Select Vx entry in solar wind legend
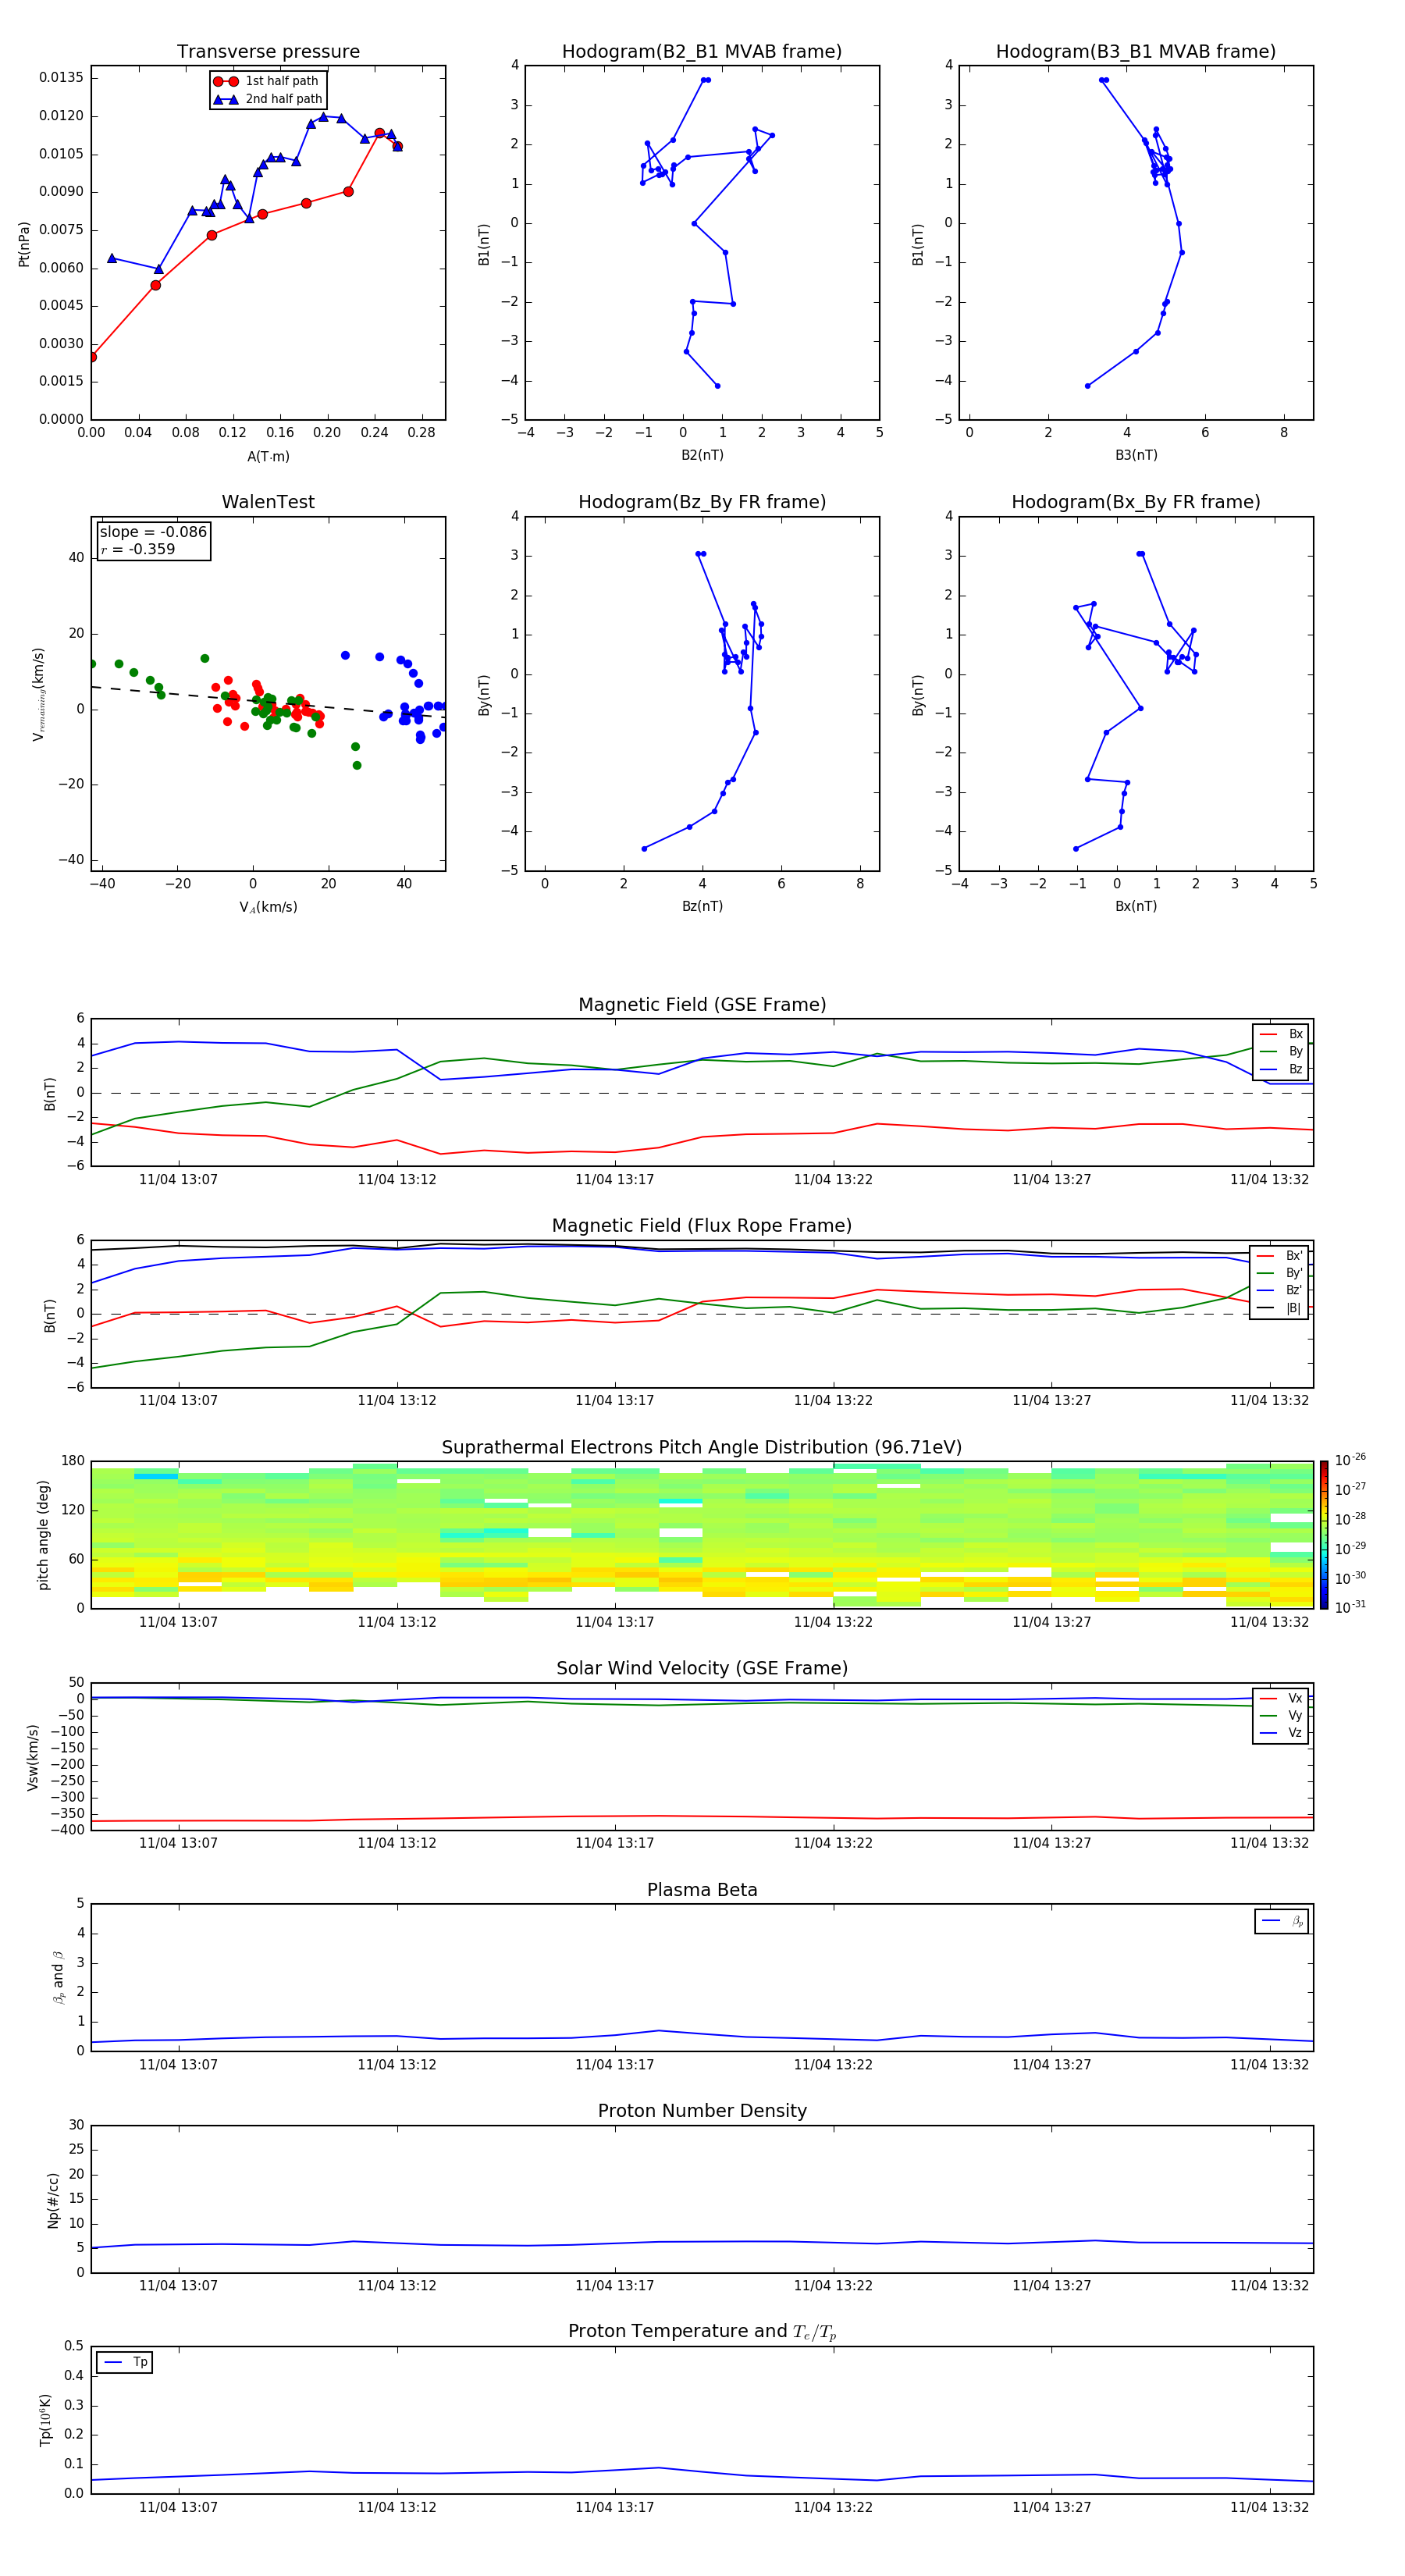The height and width of the screenshot is (2576, 1405). [1281, 1698]
